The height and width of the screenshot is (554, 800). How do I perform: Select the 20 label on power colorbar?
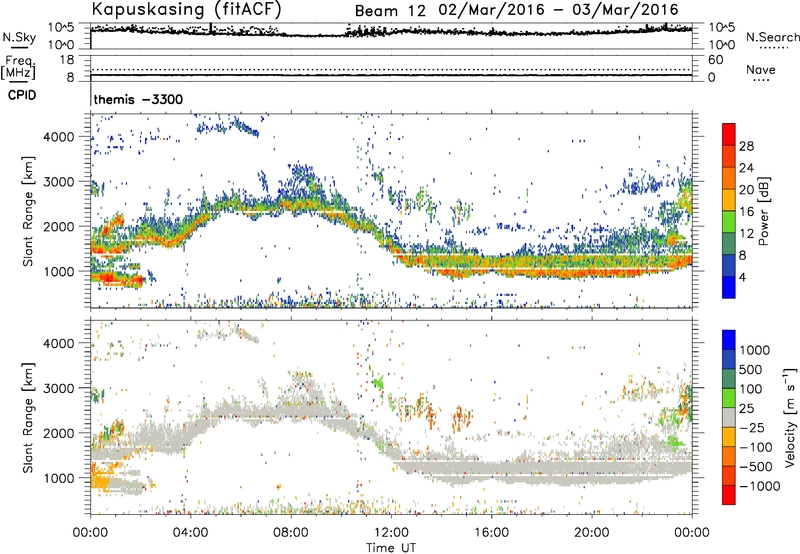746,190
